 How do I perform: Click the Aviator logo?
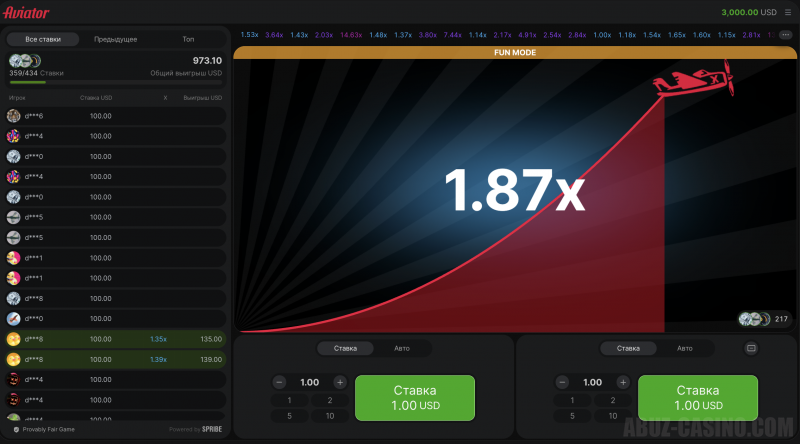(x=26, y=12)
